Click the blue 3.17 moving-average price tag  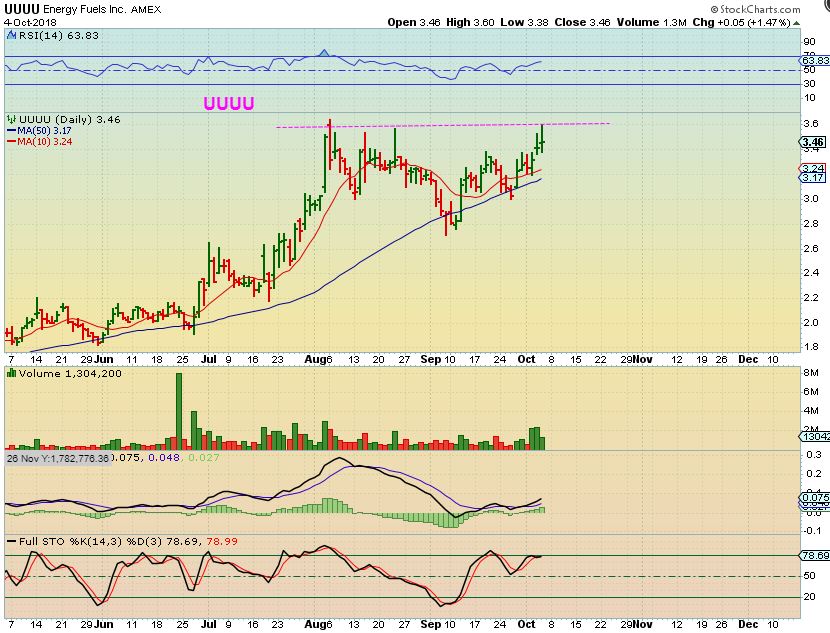point(813,177)
